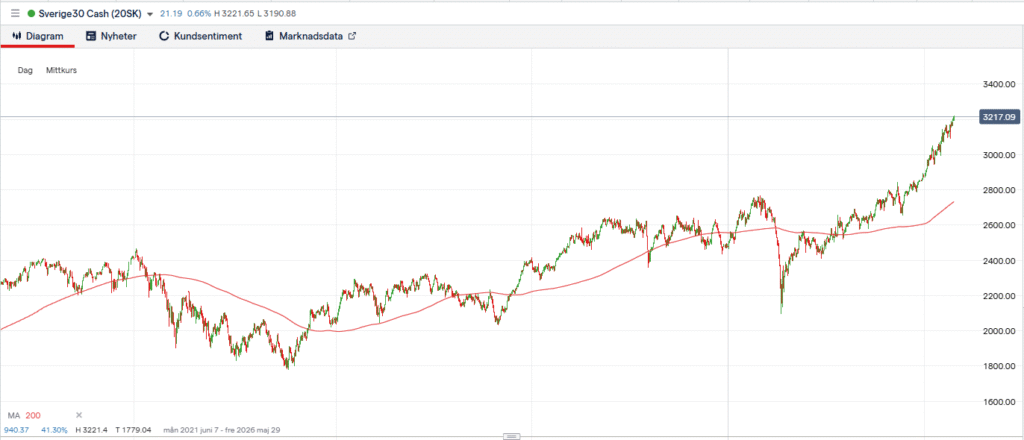1024x440 pixels.
Task: Click the news icon beside Nyheter
Action: [x=91, y=36]
